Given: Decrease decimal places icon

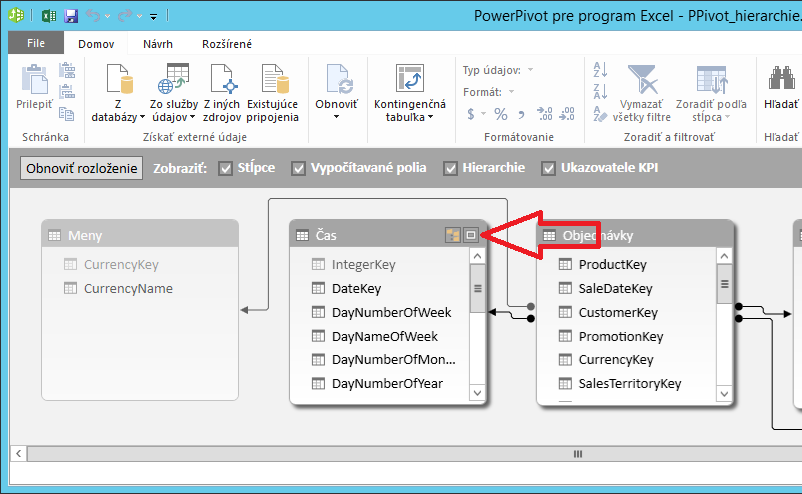Looking at the screenshot, I should coord(567,114).
